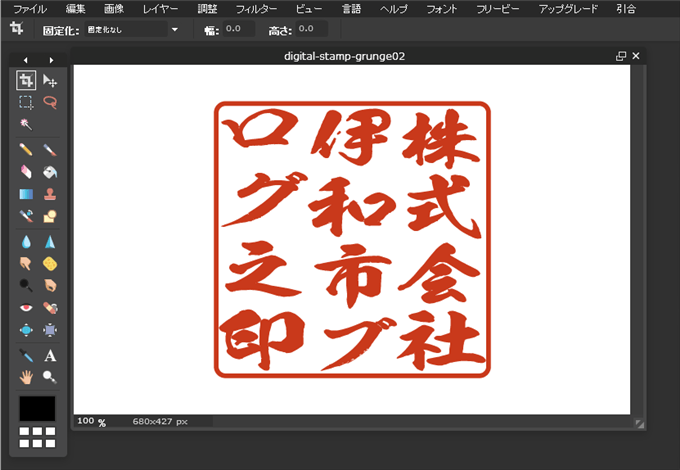The image size is (680, 470).
Task: Click the crop icon in options bar
Action: click(16, 29)
